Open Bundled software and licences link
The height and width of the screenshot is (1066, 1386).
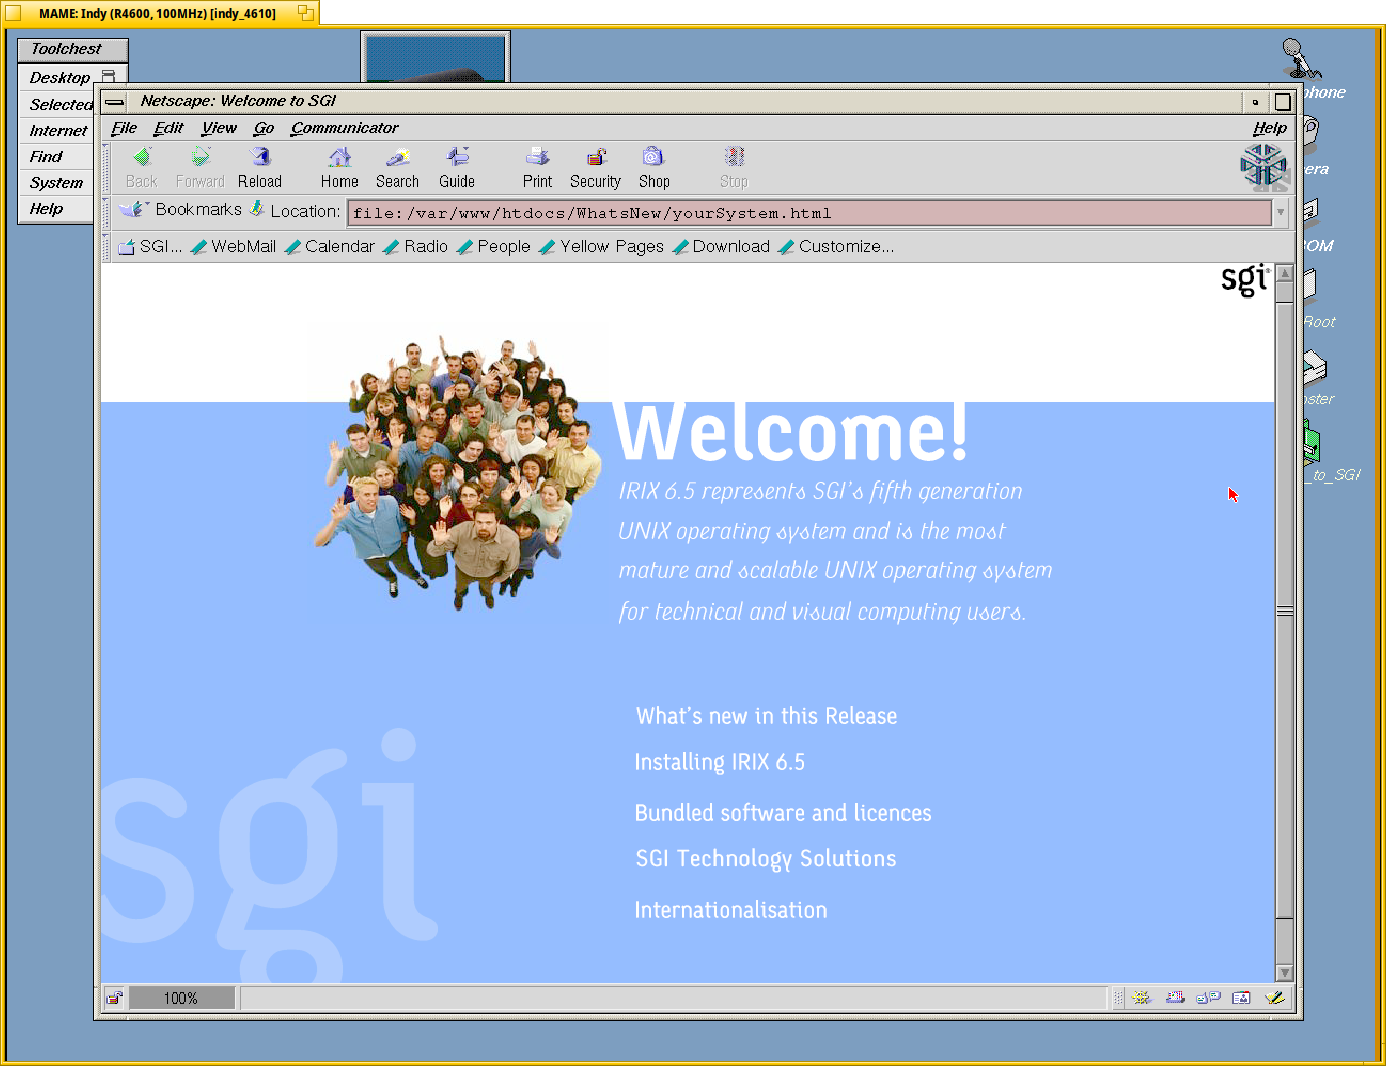(783, 813)
